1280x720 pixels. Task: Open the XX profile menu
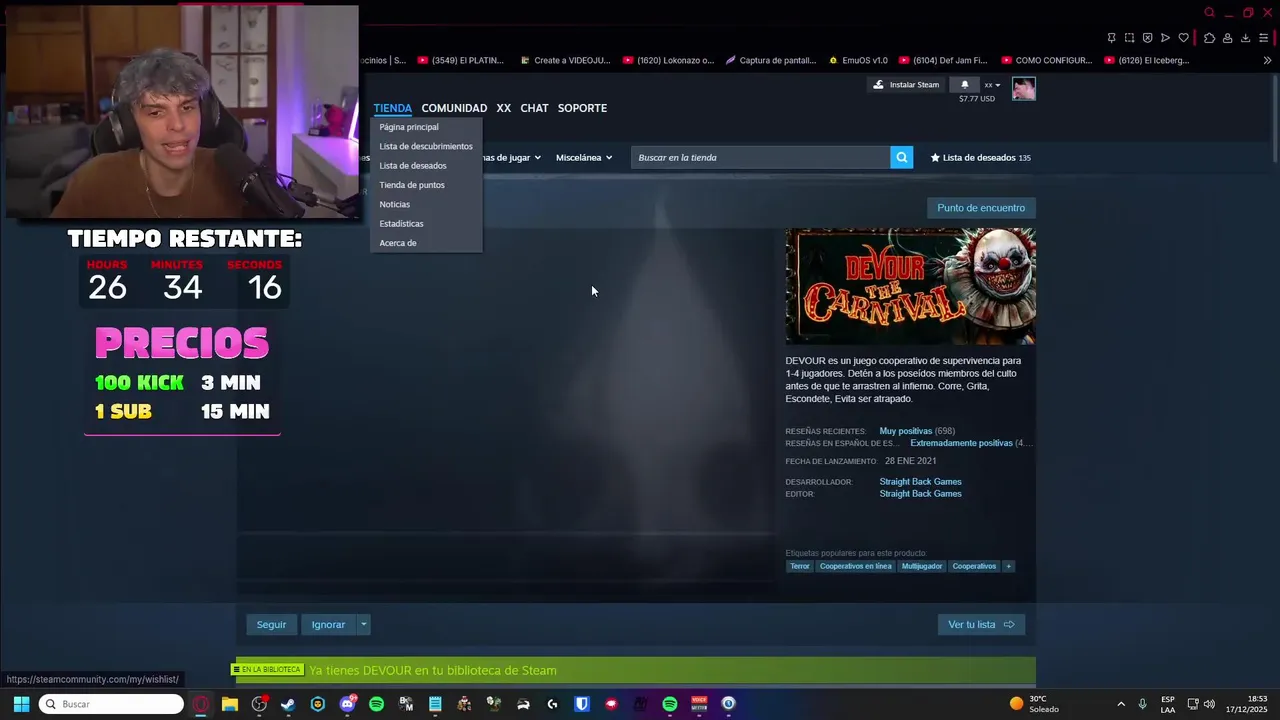pos(503,108)
